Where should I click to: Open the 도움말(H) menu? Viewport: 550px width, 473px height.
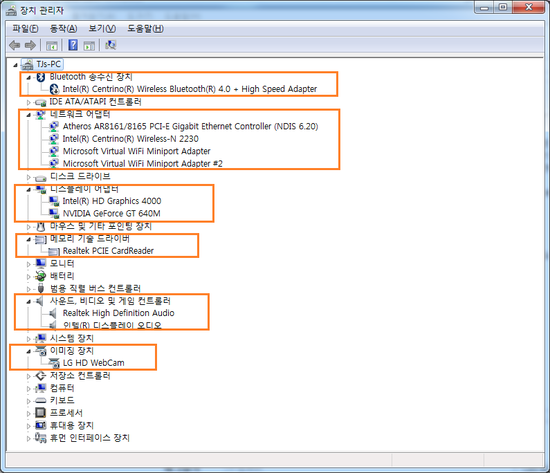click(145, 29)
